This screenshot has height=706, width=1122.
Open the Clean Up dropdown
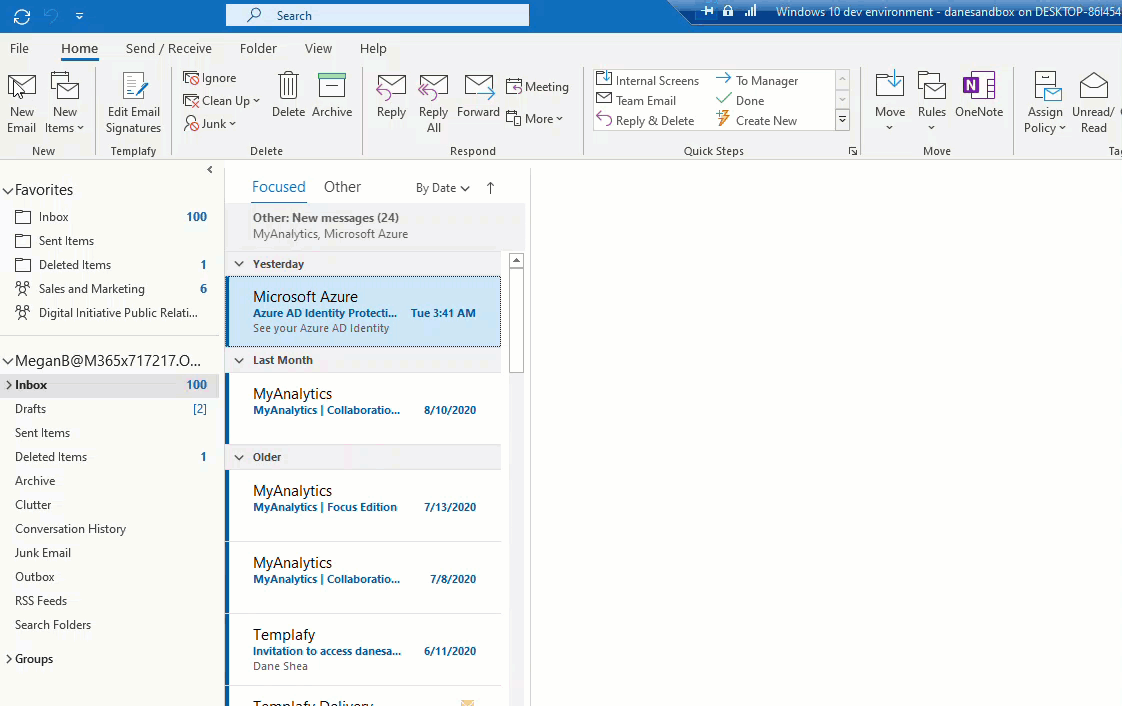(222, 101)
